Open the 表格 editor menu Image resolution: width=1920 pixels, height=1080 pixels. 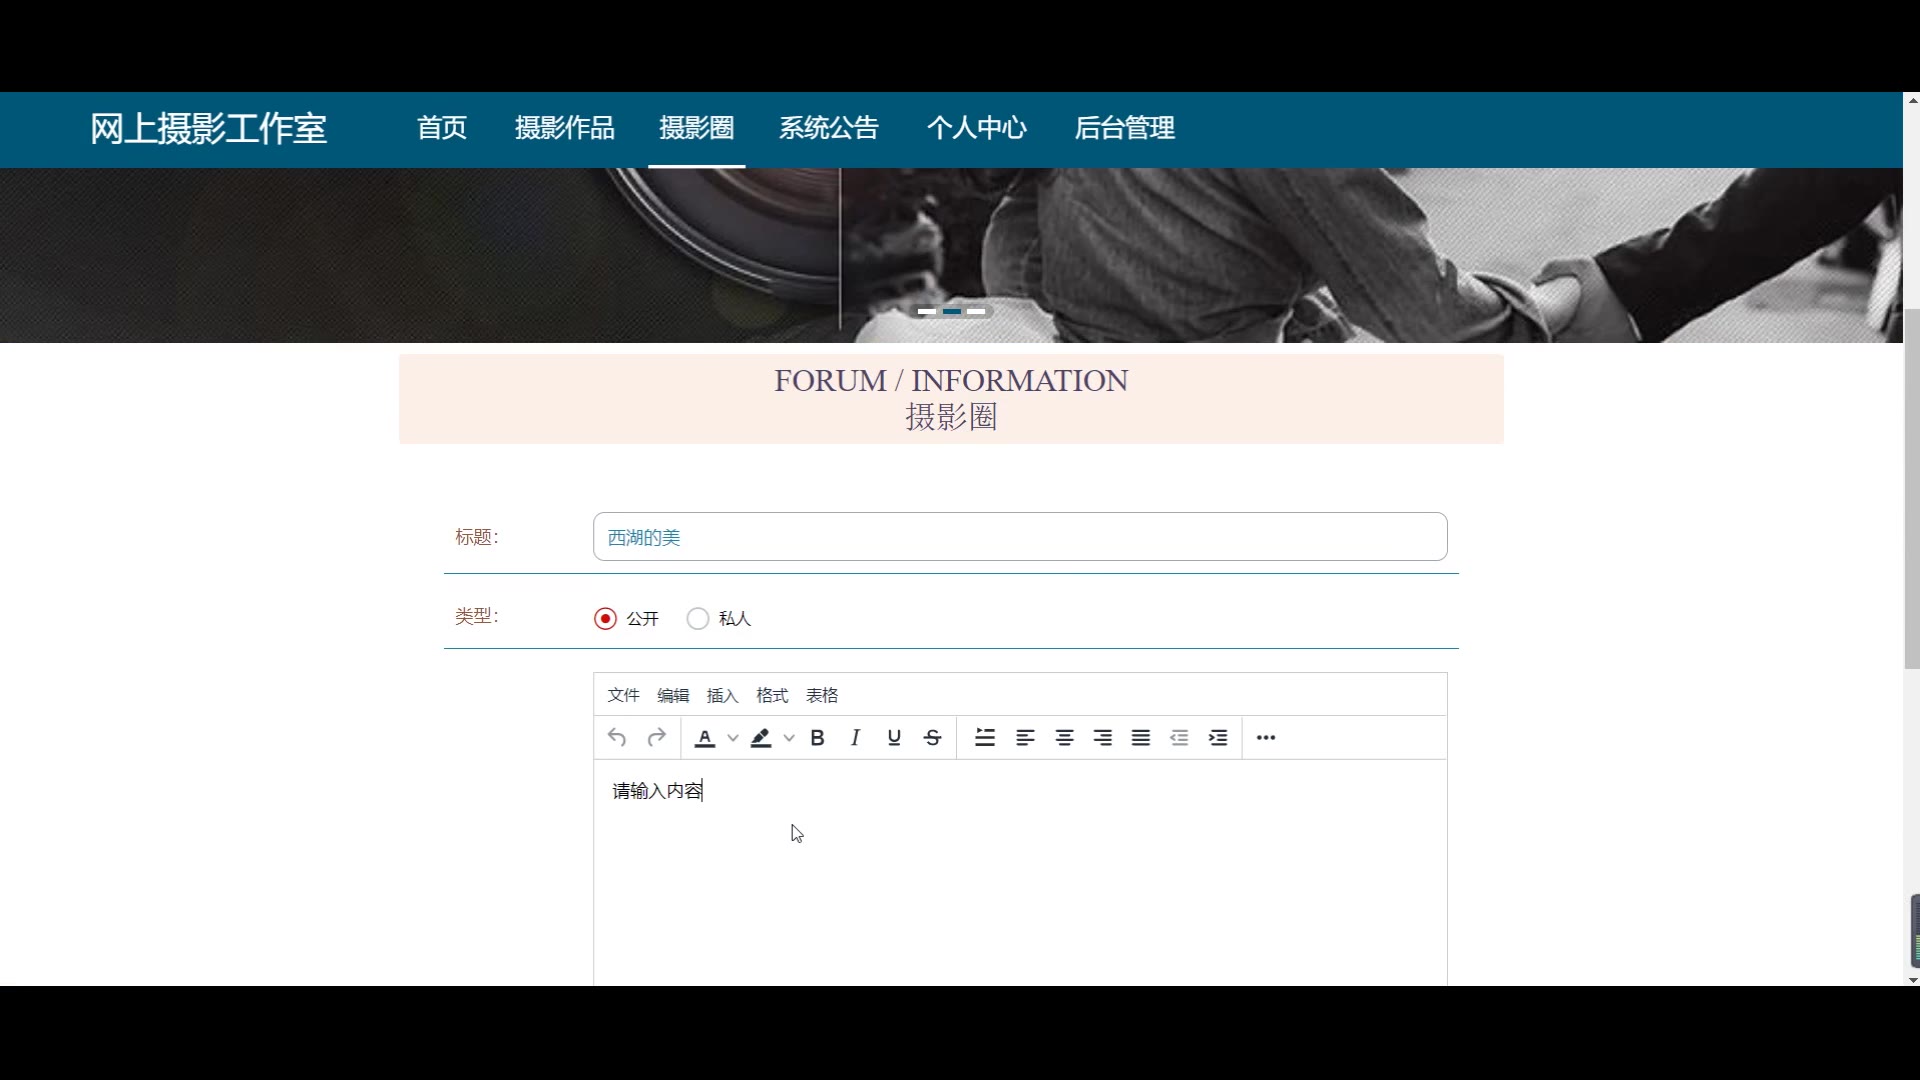pyautogui.click(x=822, y=695)
